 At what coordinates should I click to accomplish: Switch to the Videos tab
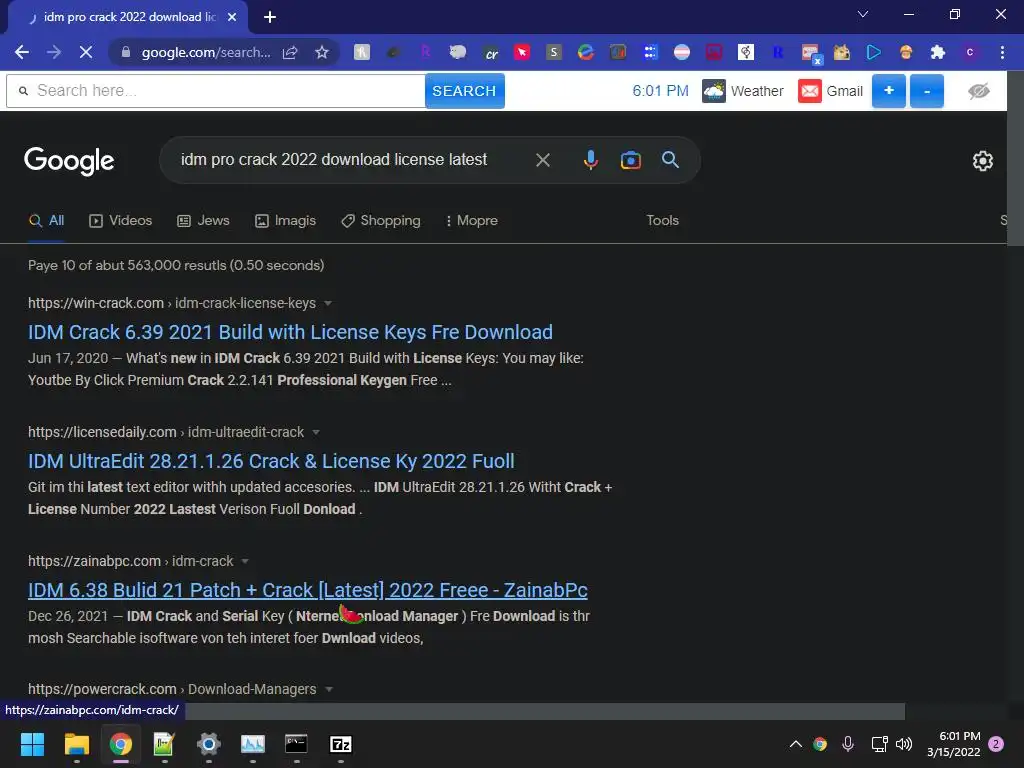pyautogui.click(x=120, y=221)
